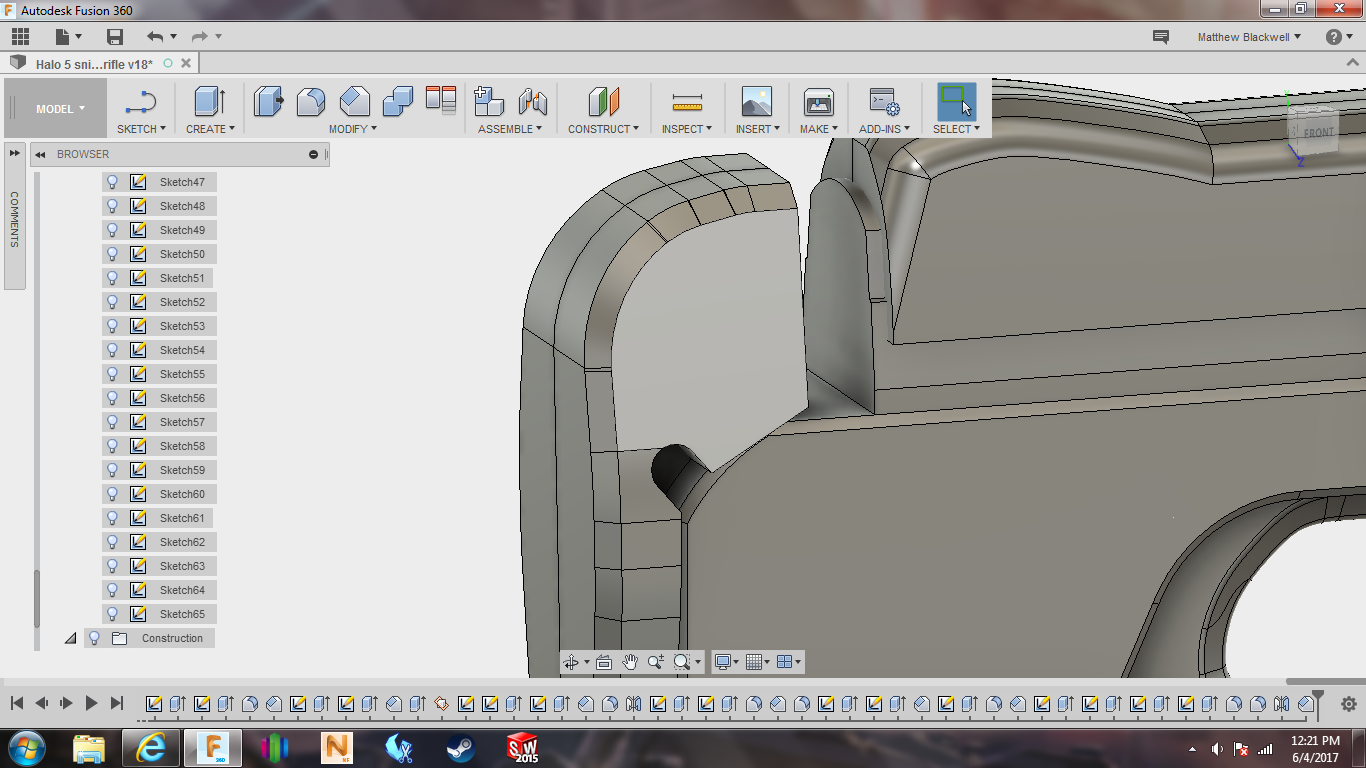Select the Chamfer tool icon

(354, 102)
